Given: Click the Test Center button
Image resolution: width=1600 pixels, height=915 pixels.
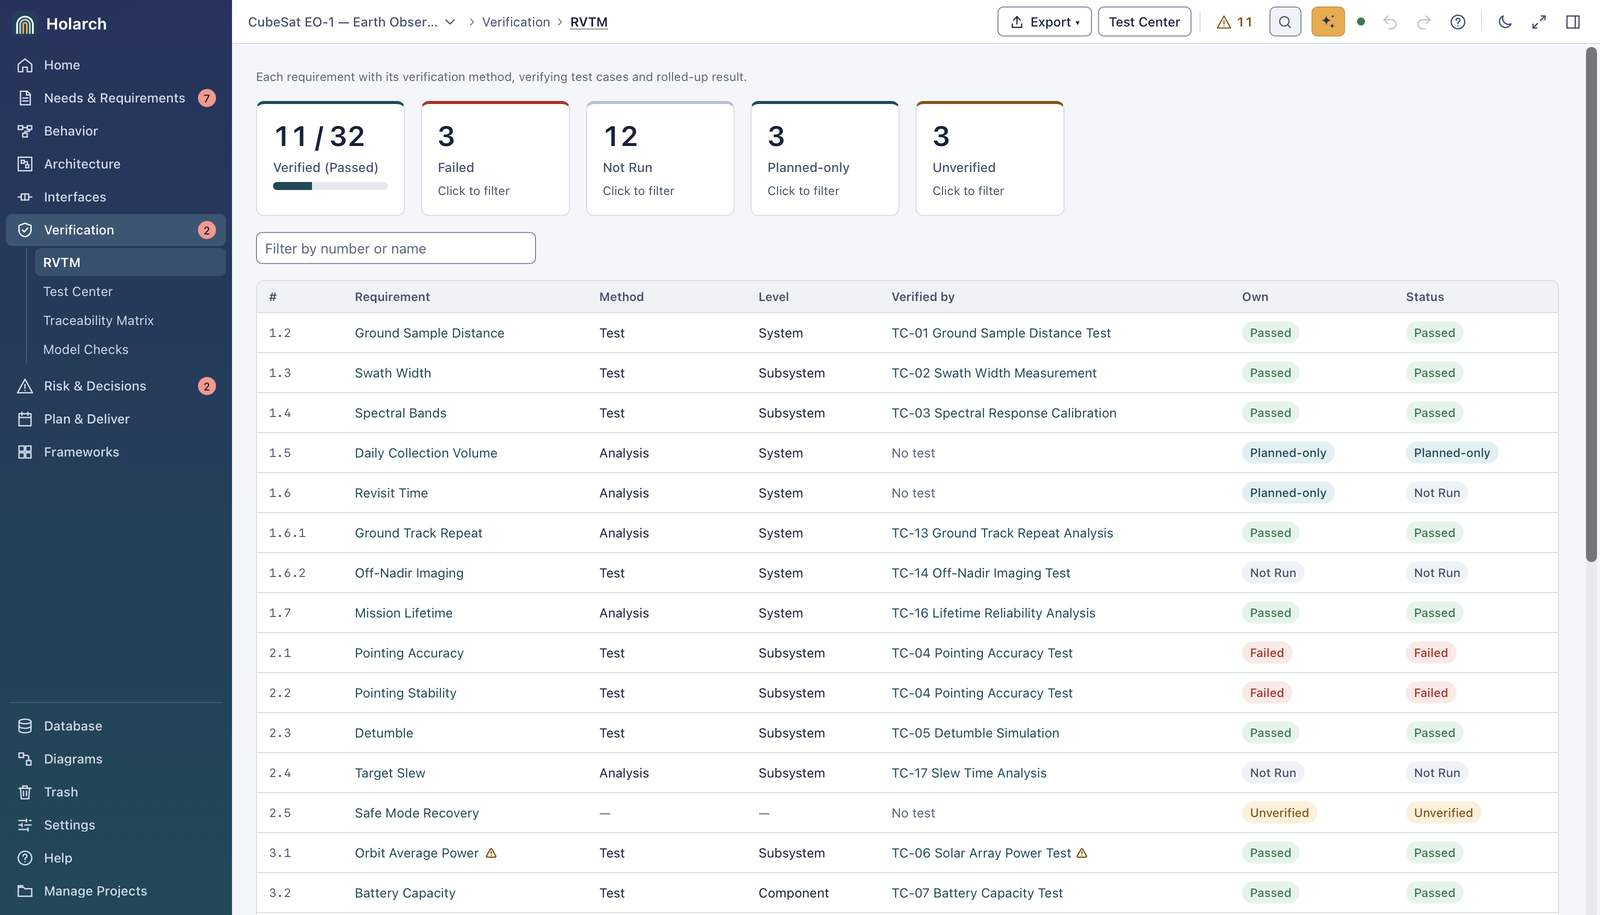Looking at the screenshot, I should [1144, 22].
